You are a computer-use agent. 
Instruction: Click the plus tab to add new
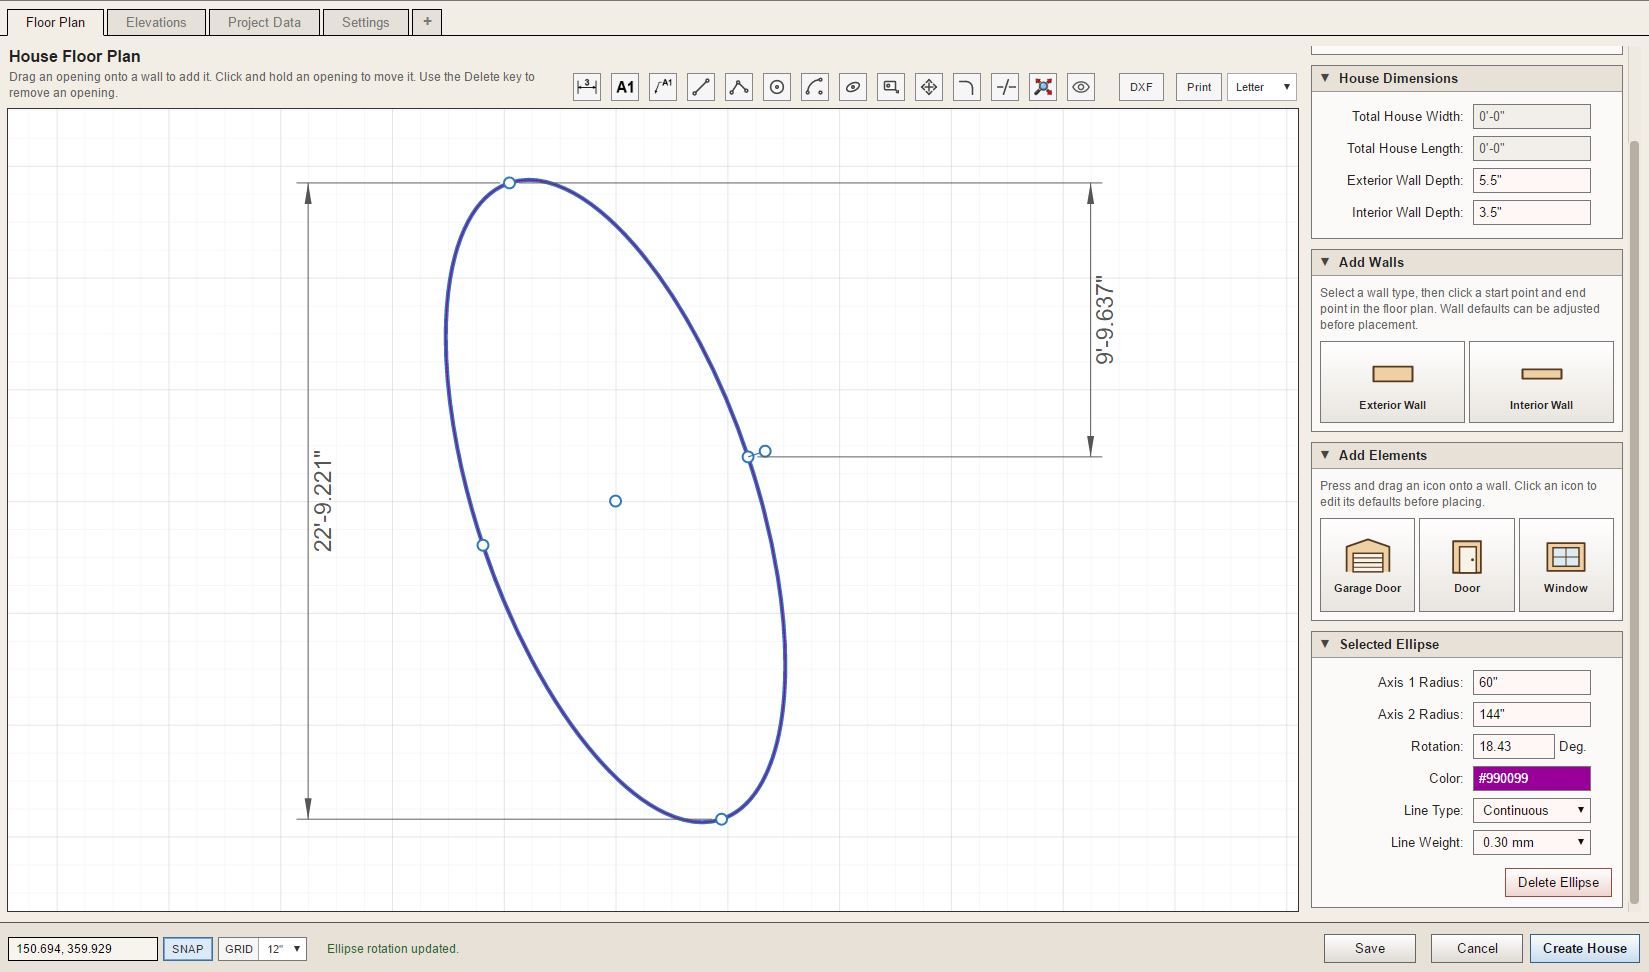coord(427,21)
